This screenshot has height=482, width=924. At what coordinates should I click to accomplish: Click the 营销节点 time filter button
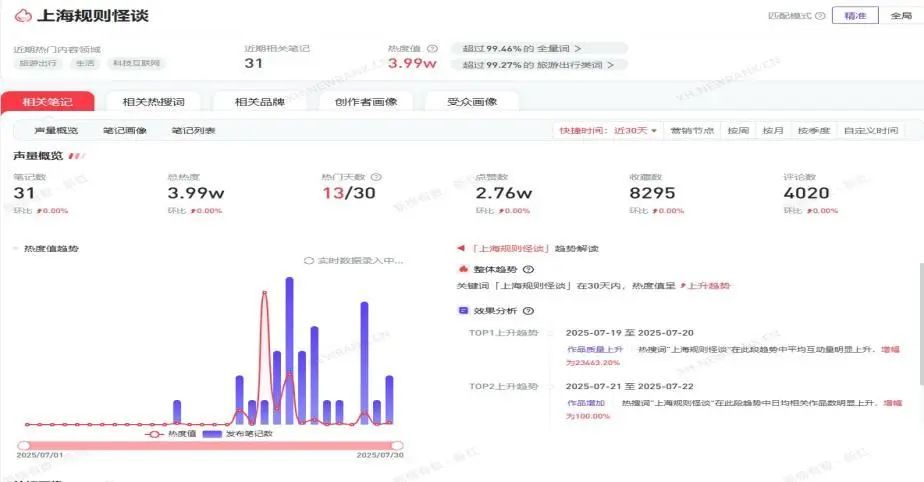click(693, 131)
